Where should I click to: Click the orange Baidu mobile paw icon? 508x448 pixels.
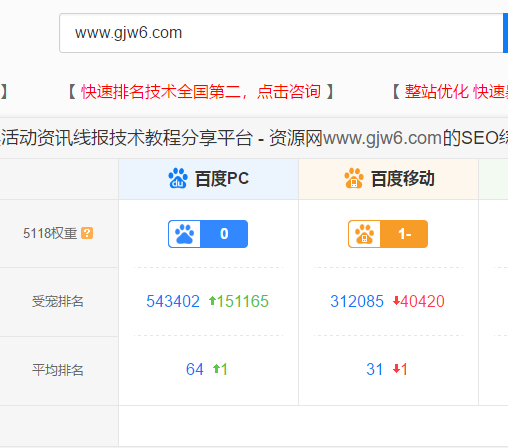(x=354, y=178)
